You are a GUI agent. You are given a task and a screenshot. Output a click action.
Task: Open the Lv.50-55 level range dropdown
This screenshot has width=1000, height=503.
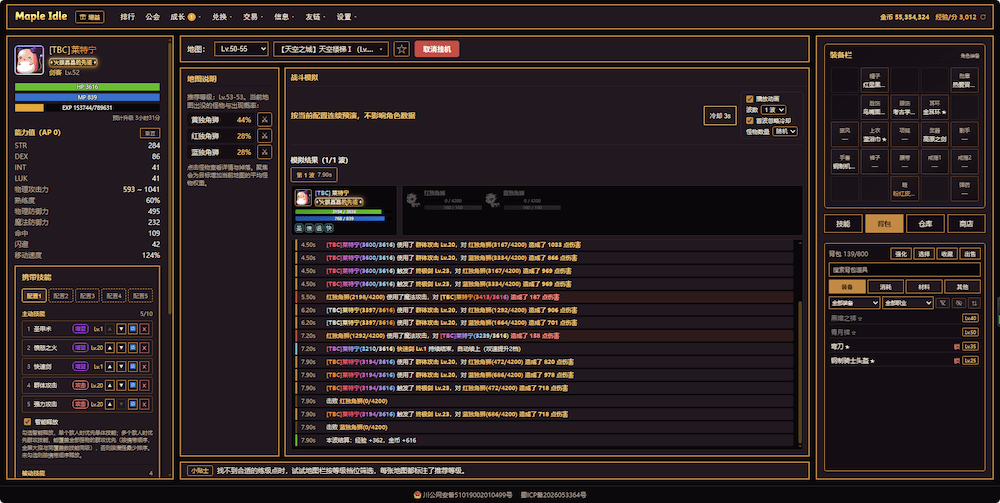[x=241, y=49]
